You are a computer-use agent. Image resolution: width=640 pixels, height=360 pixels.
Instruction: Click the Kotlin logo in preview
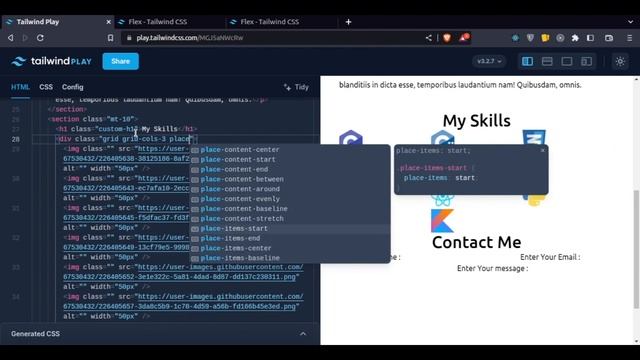coord(442,220)
